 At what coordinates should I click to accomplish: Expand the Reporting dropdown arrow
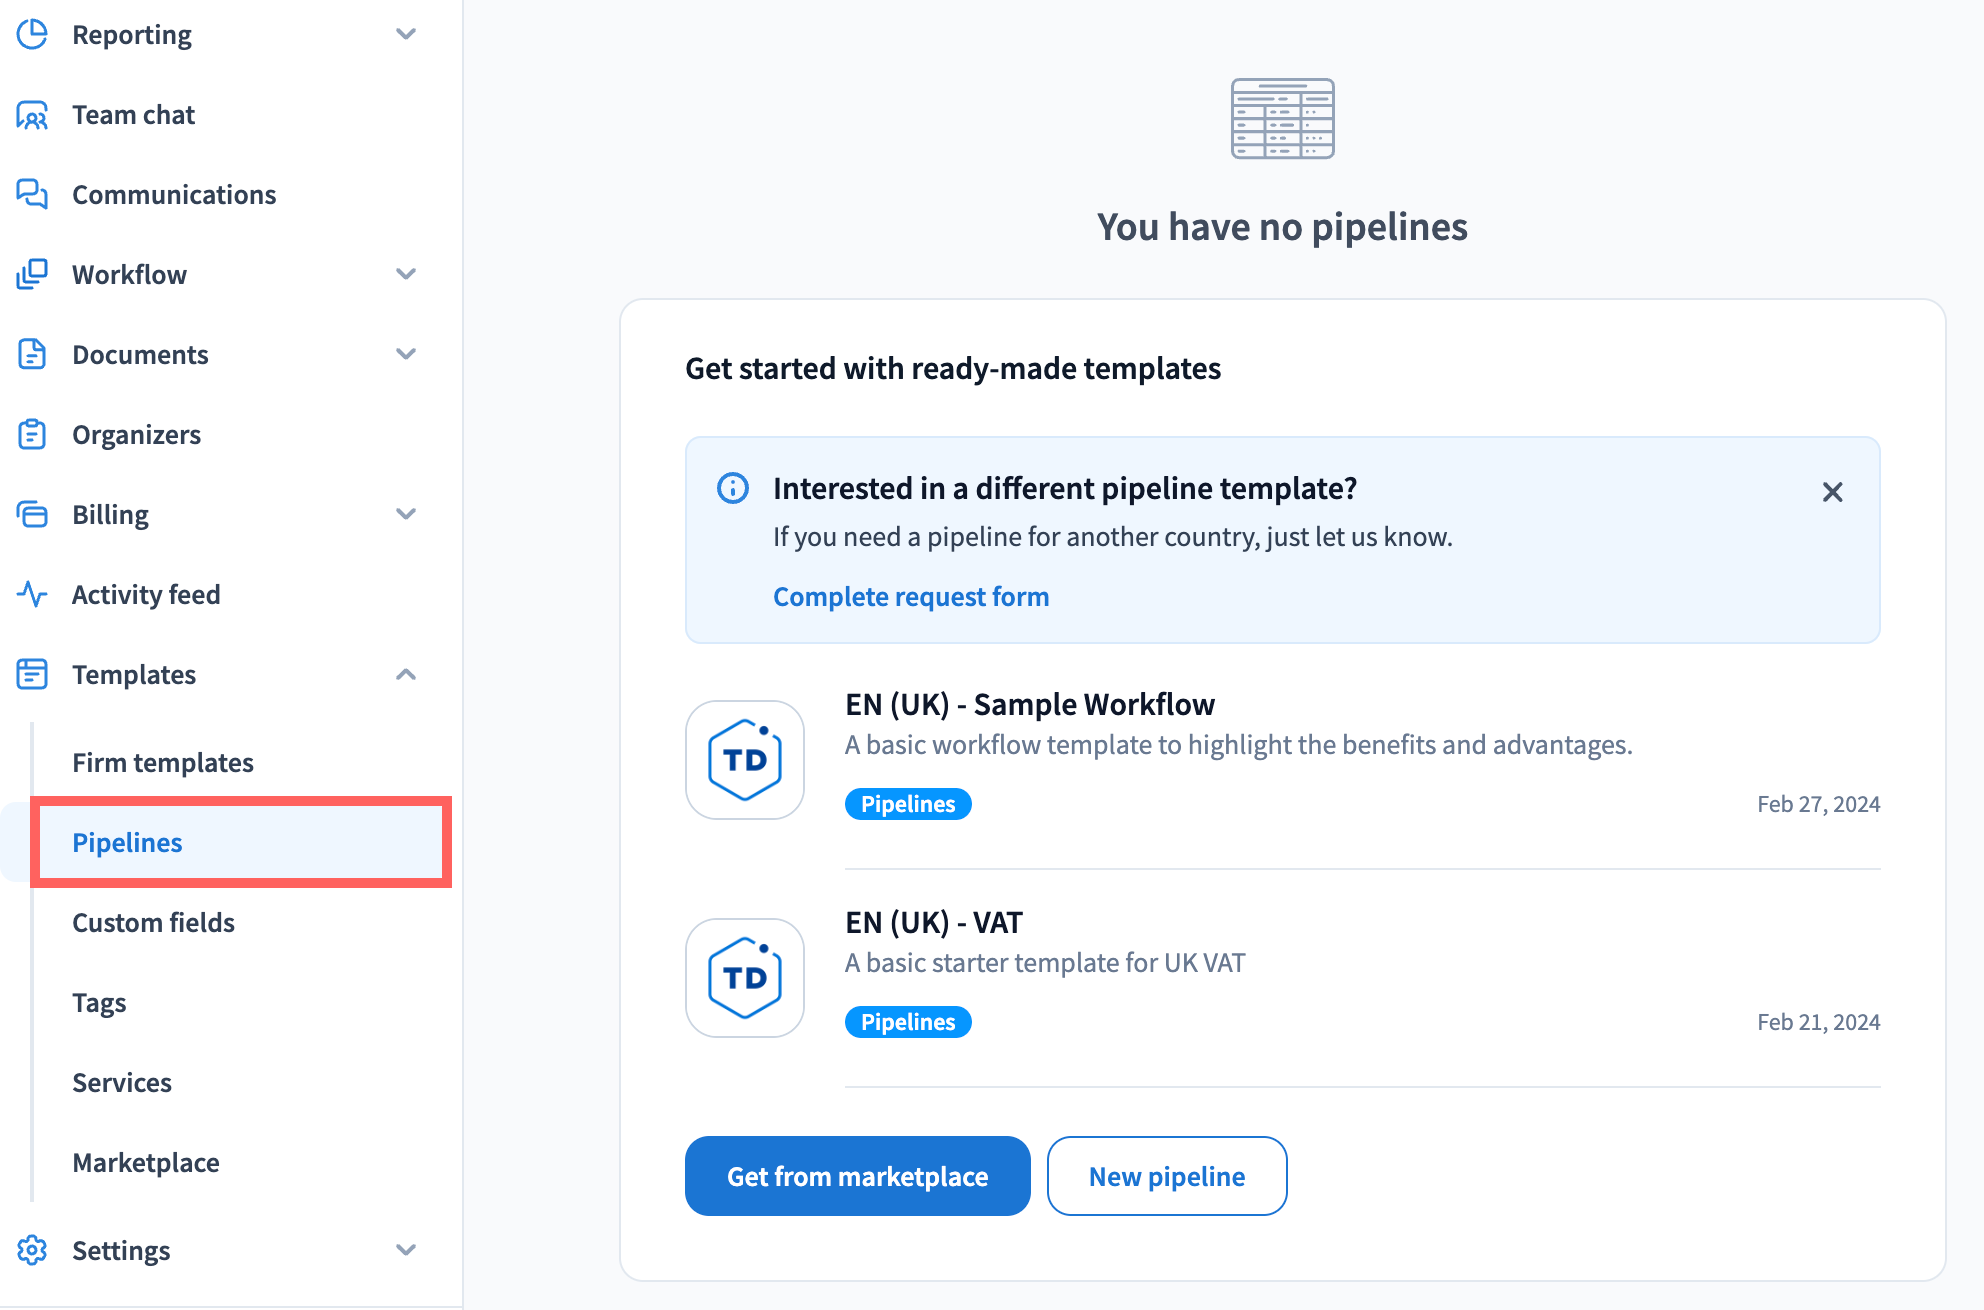point(405,34)
